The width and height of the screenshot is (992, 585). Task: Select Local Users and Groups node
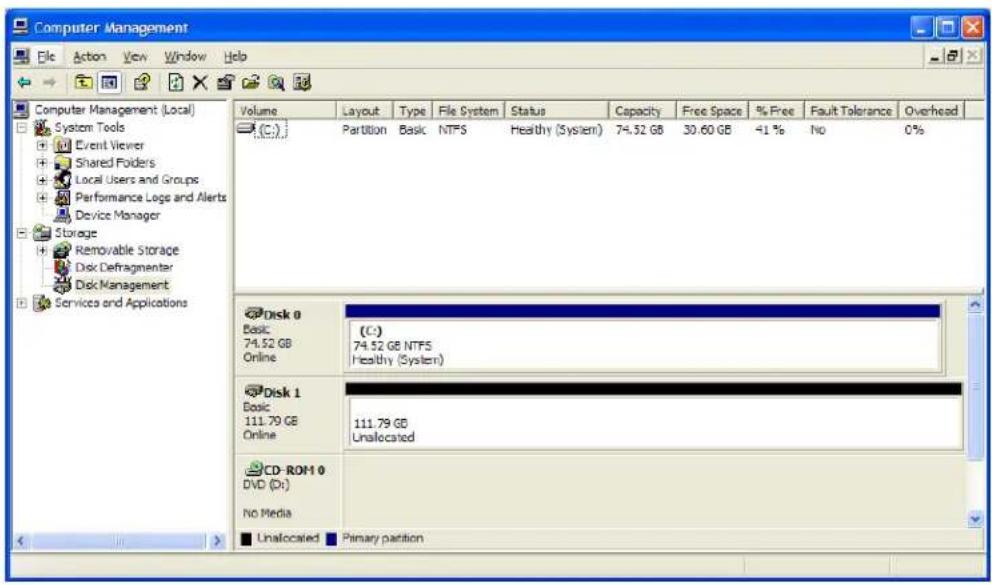pos(137,180)
